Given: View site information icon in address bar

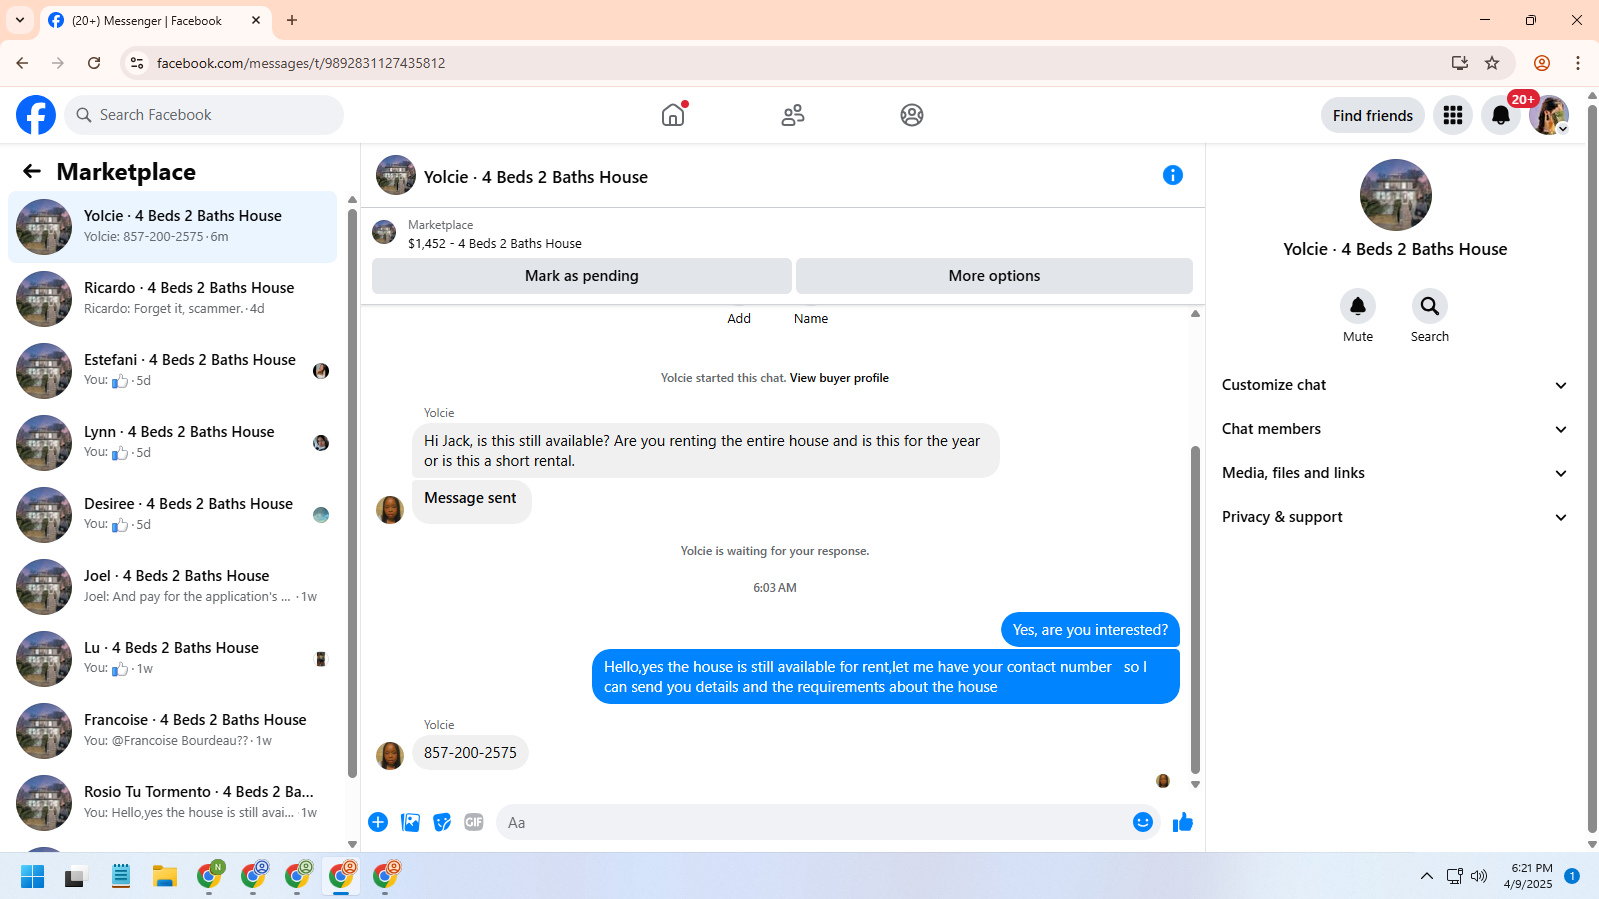Looking at the screenshot, I should (137, 63).
